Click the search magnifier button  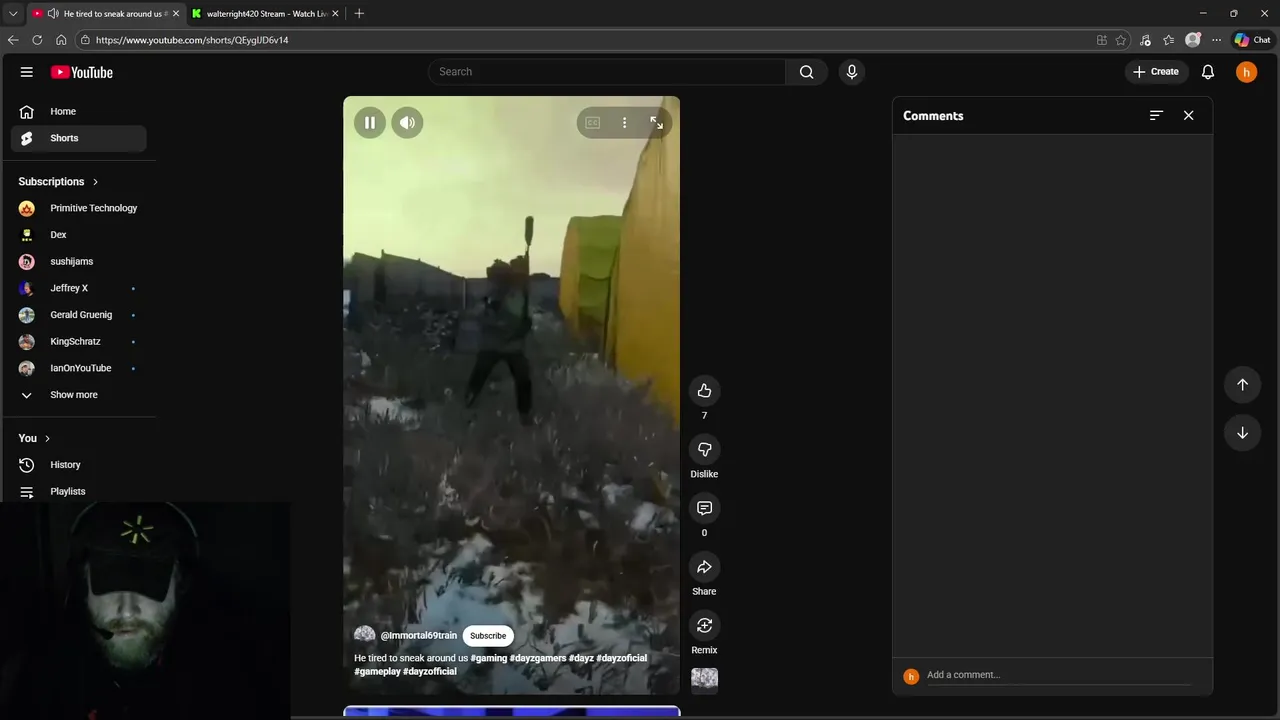click(x=806, y=72)
